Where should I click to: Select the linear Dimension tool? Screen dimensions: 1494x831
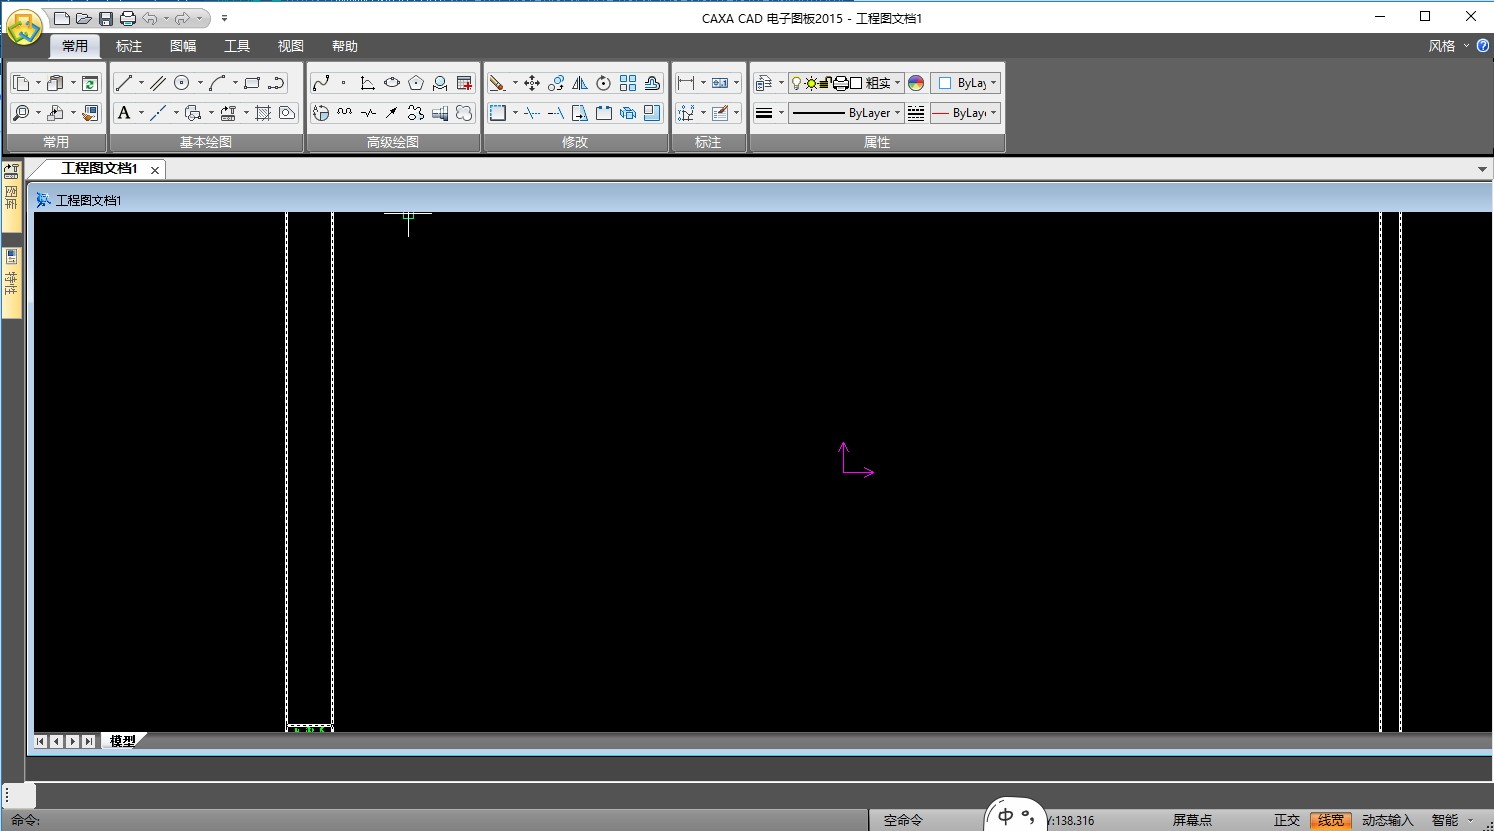(x=686, y=83)
